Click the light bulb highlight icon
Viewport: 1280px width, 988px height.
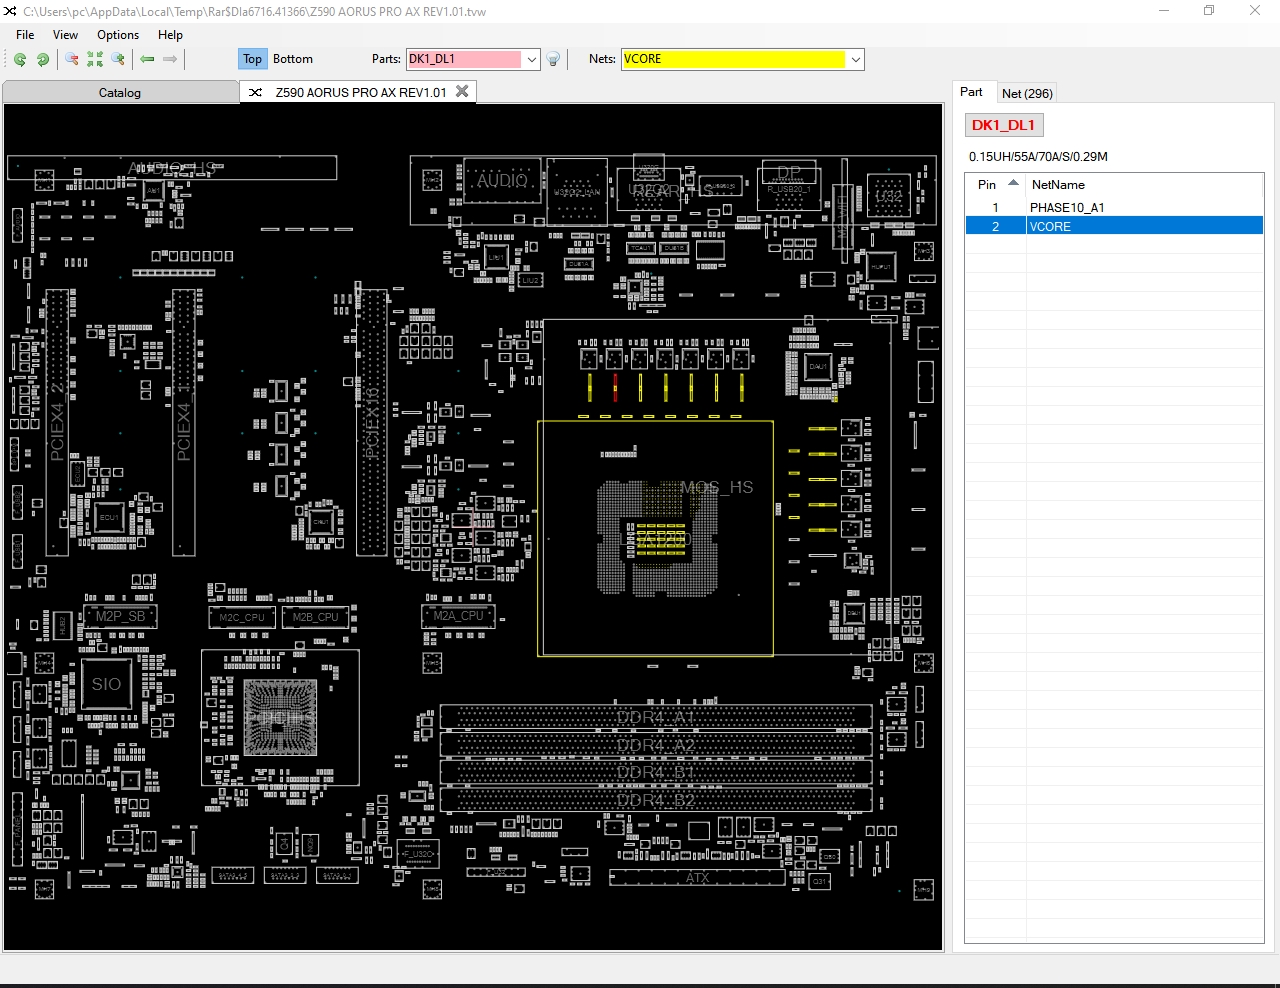point(553,60)
